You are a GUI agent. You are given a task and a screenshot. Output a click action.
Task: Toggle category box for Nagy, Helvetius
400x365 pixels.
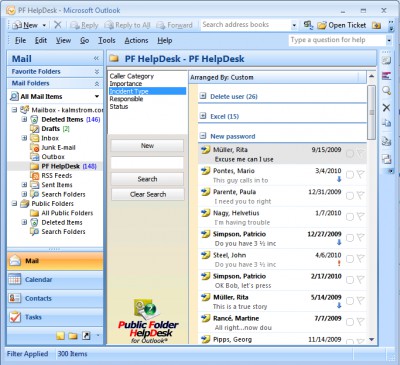point(350,217)
